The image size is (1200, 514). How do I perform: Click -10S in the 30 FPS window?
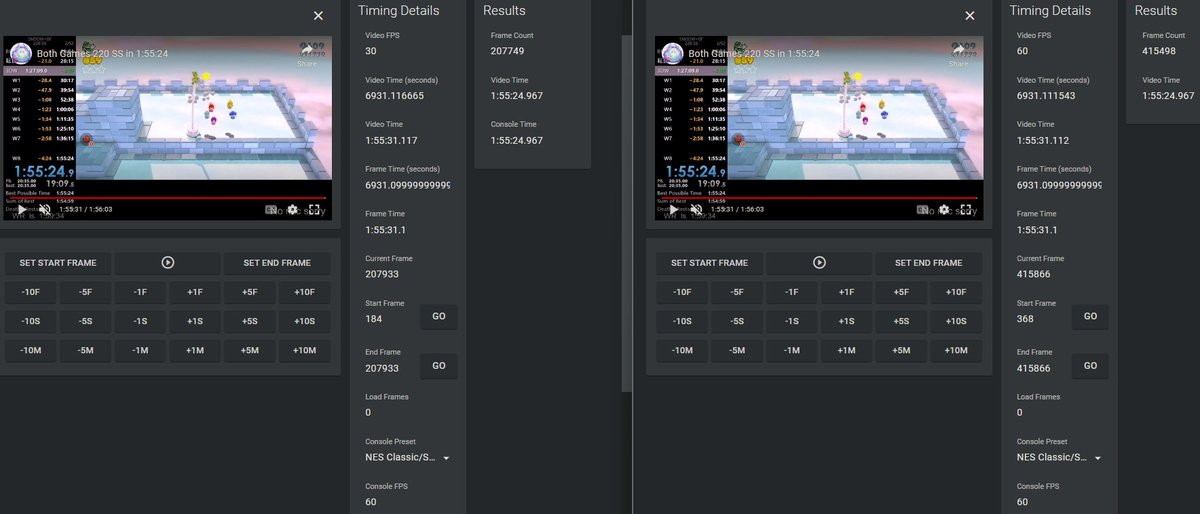pos(30,321)
